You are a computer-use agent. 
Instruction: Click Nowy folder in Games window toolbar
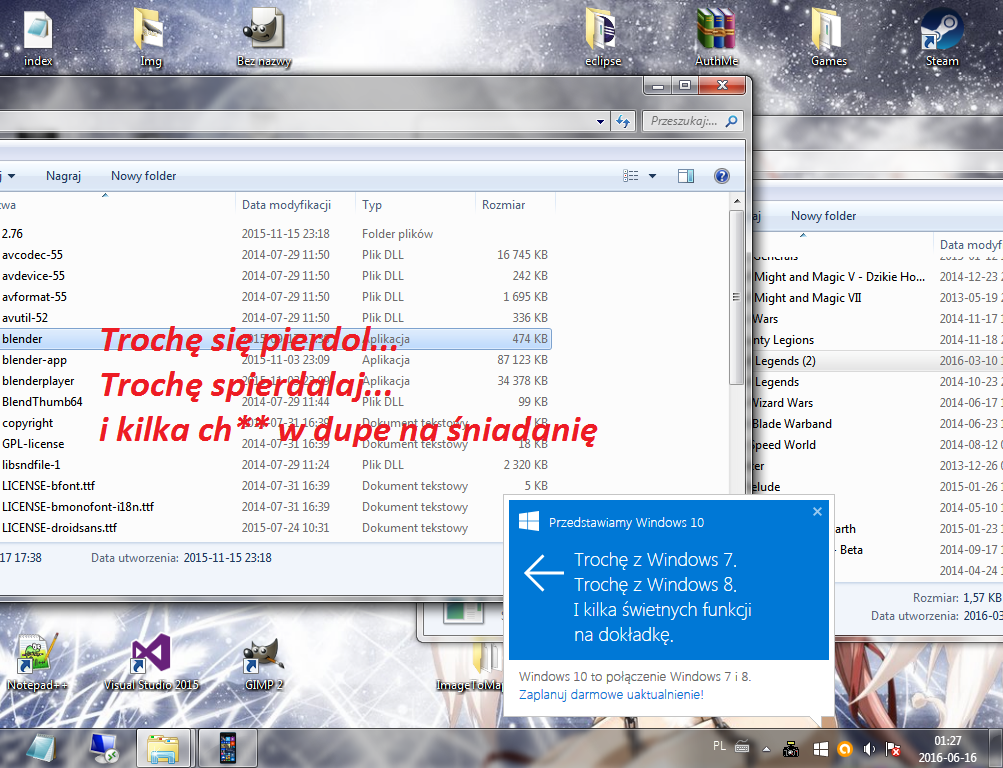pos(823,216)
